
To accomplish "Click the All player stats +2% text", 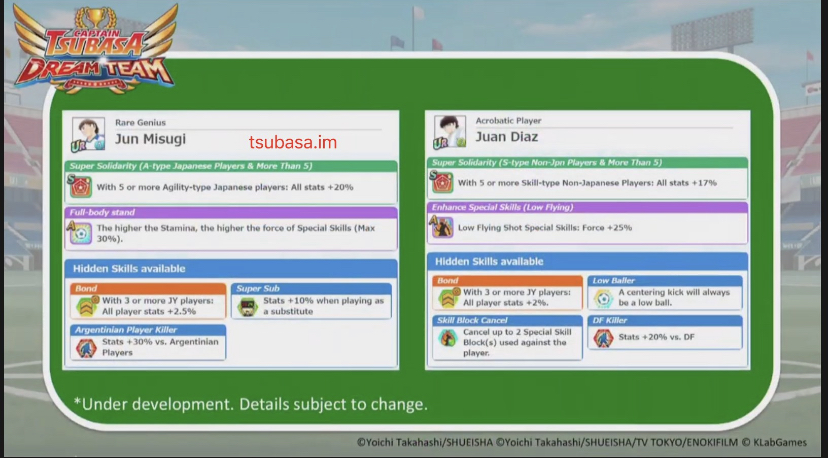I will pos(517,297).
